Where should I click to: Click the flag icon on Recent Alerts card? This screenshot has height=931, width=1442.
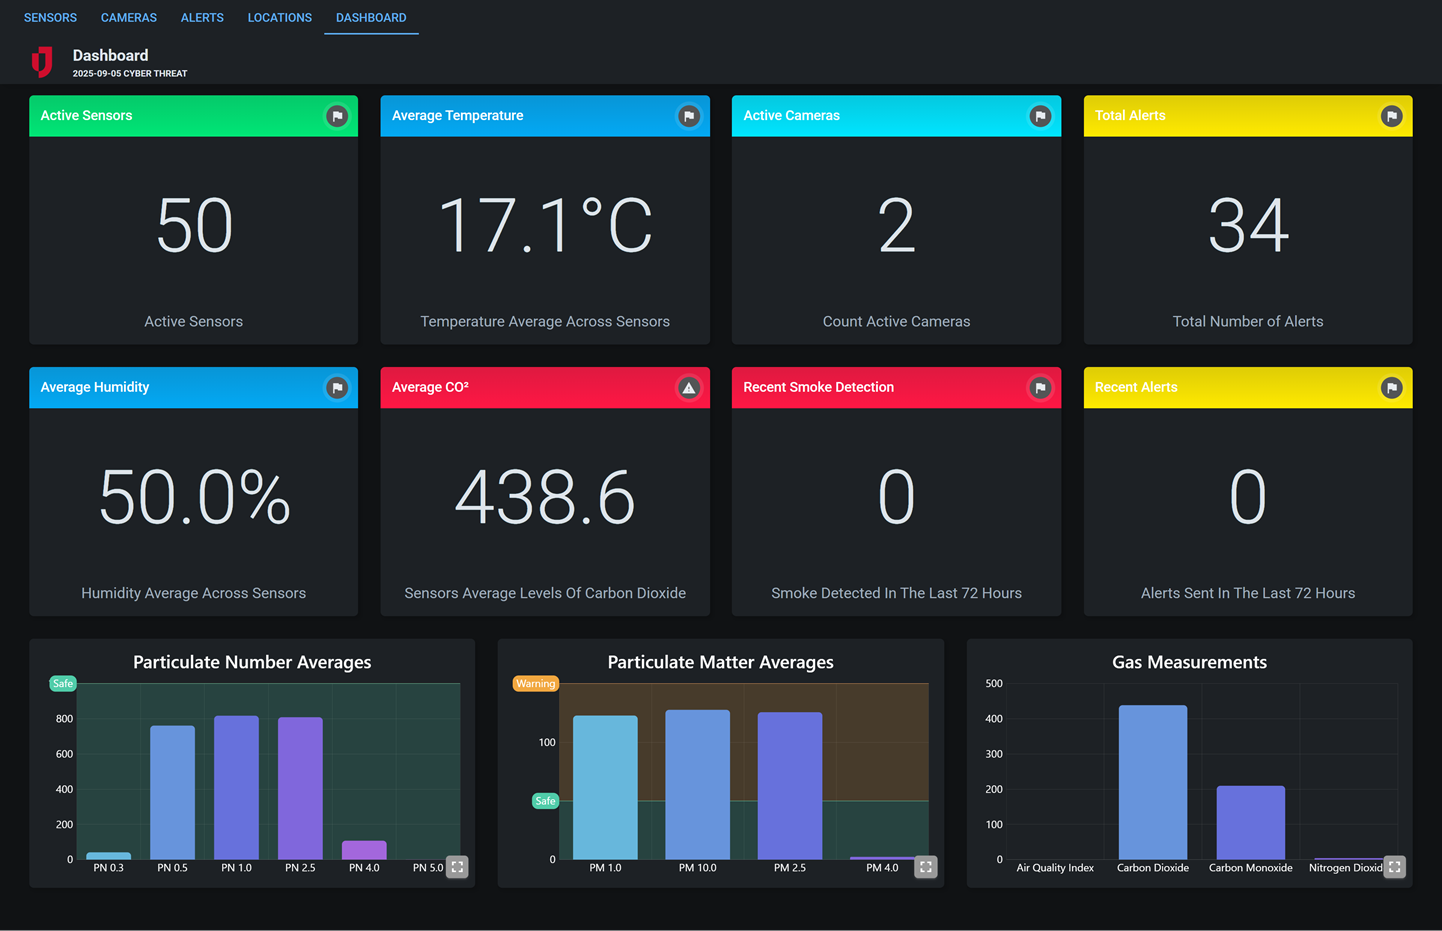click(1392, 388)
